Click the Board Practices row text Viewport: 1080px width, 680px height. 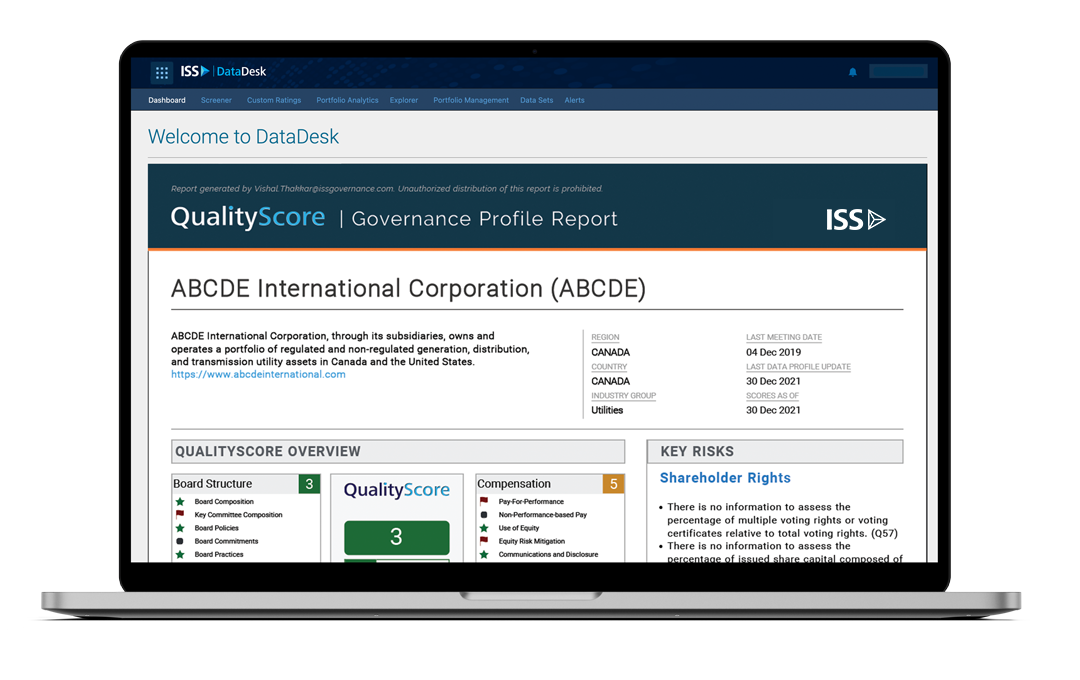coord(218,554)
